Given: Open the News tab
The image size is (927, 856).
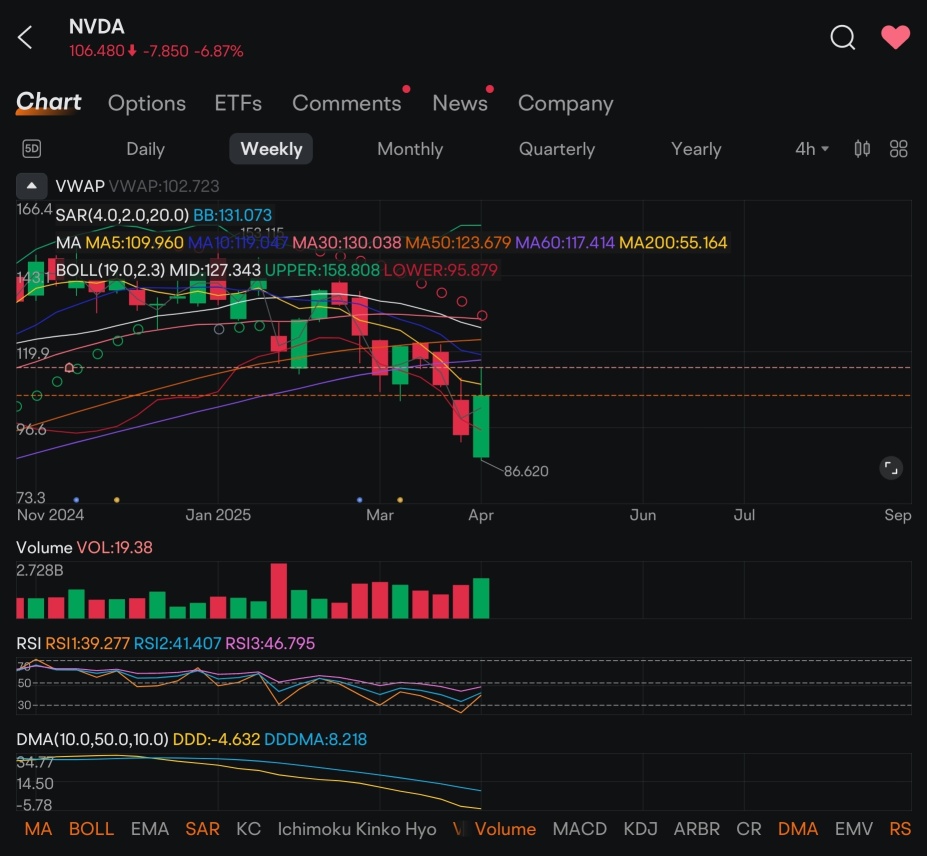Looking at the screenshot, I should 460,103.
